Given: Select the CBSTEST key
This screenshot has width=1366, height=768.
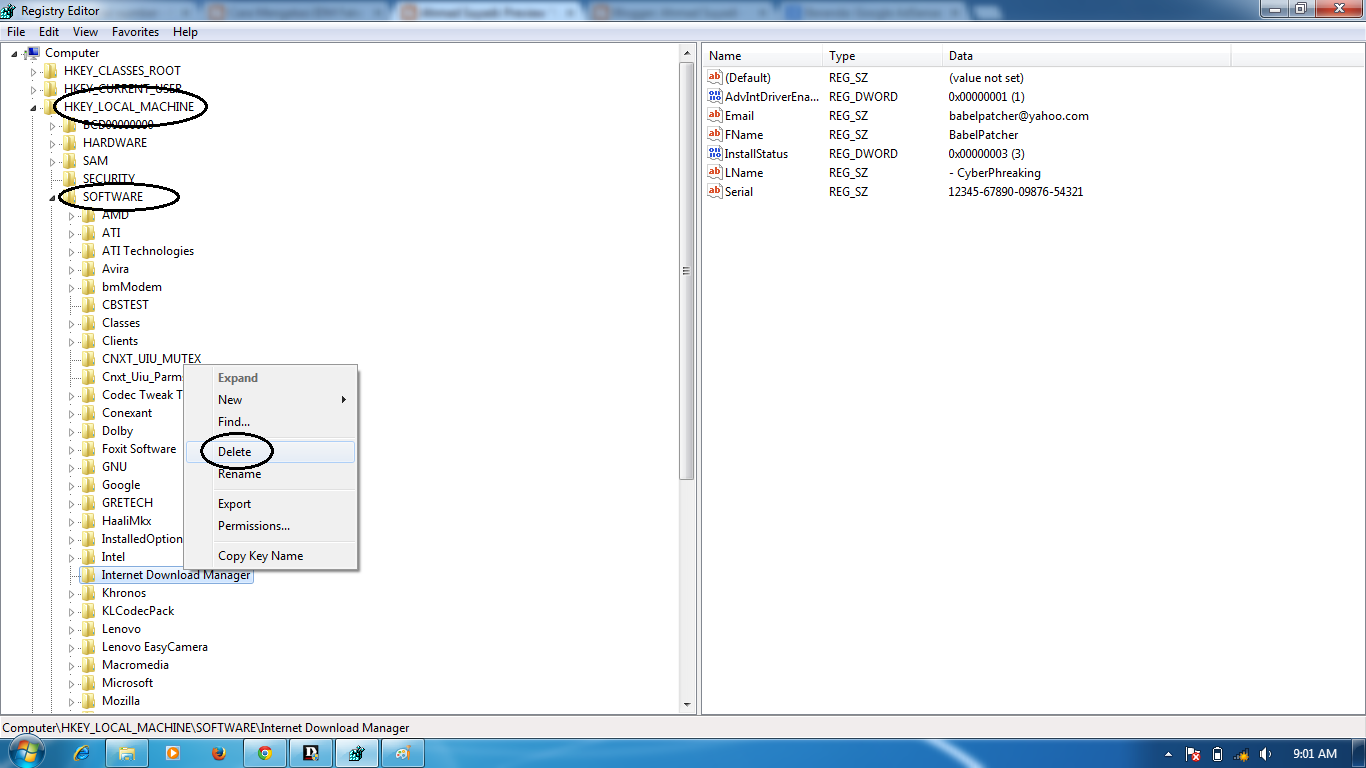Looking at the screenshot, I should click(125, 305).
